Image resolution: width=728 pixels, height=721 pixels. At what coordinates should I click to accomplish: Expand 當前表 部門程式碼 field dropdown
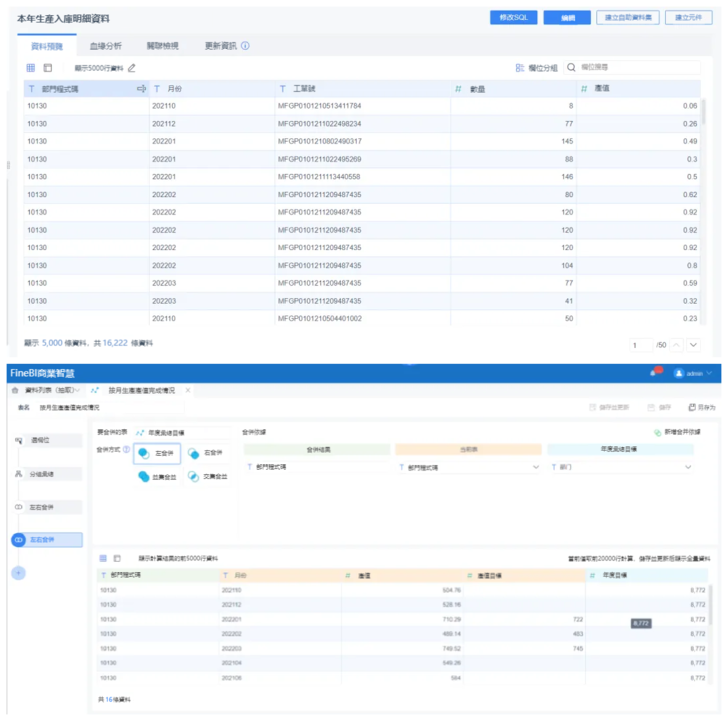(x=536, y=467)
